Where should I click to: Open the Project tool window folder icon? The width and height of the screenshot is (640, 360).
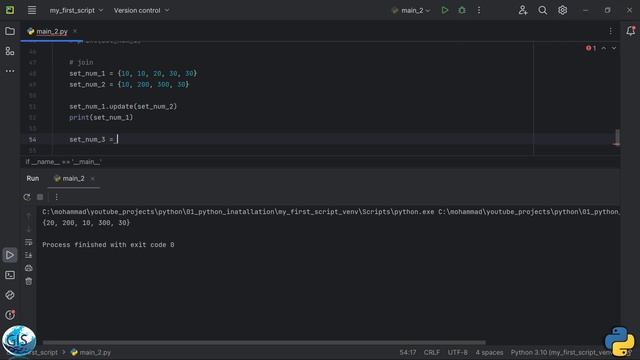tap(10, 31)
